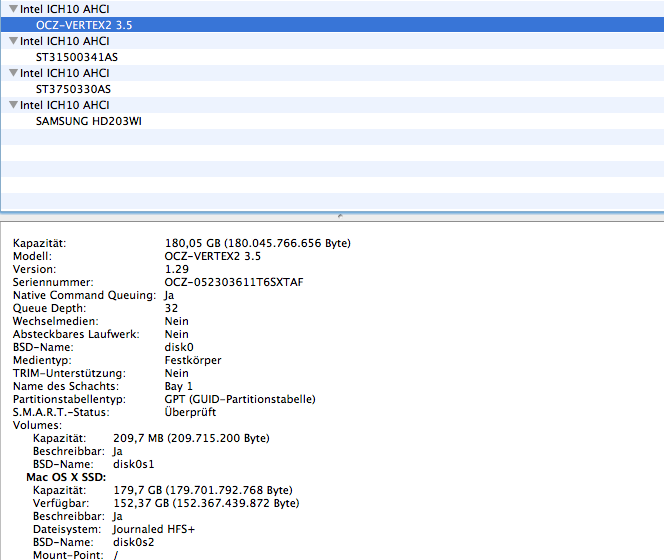
Task: Click the S.M.A.R.T. status value Überprüft
Action: [190, 412]
